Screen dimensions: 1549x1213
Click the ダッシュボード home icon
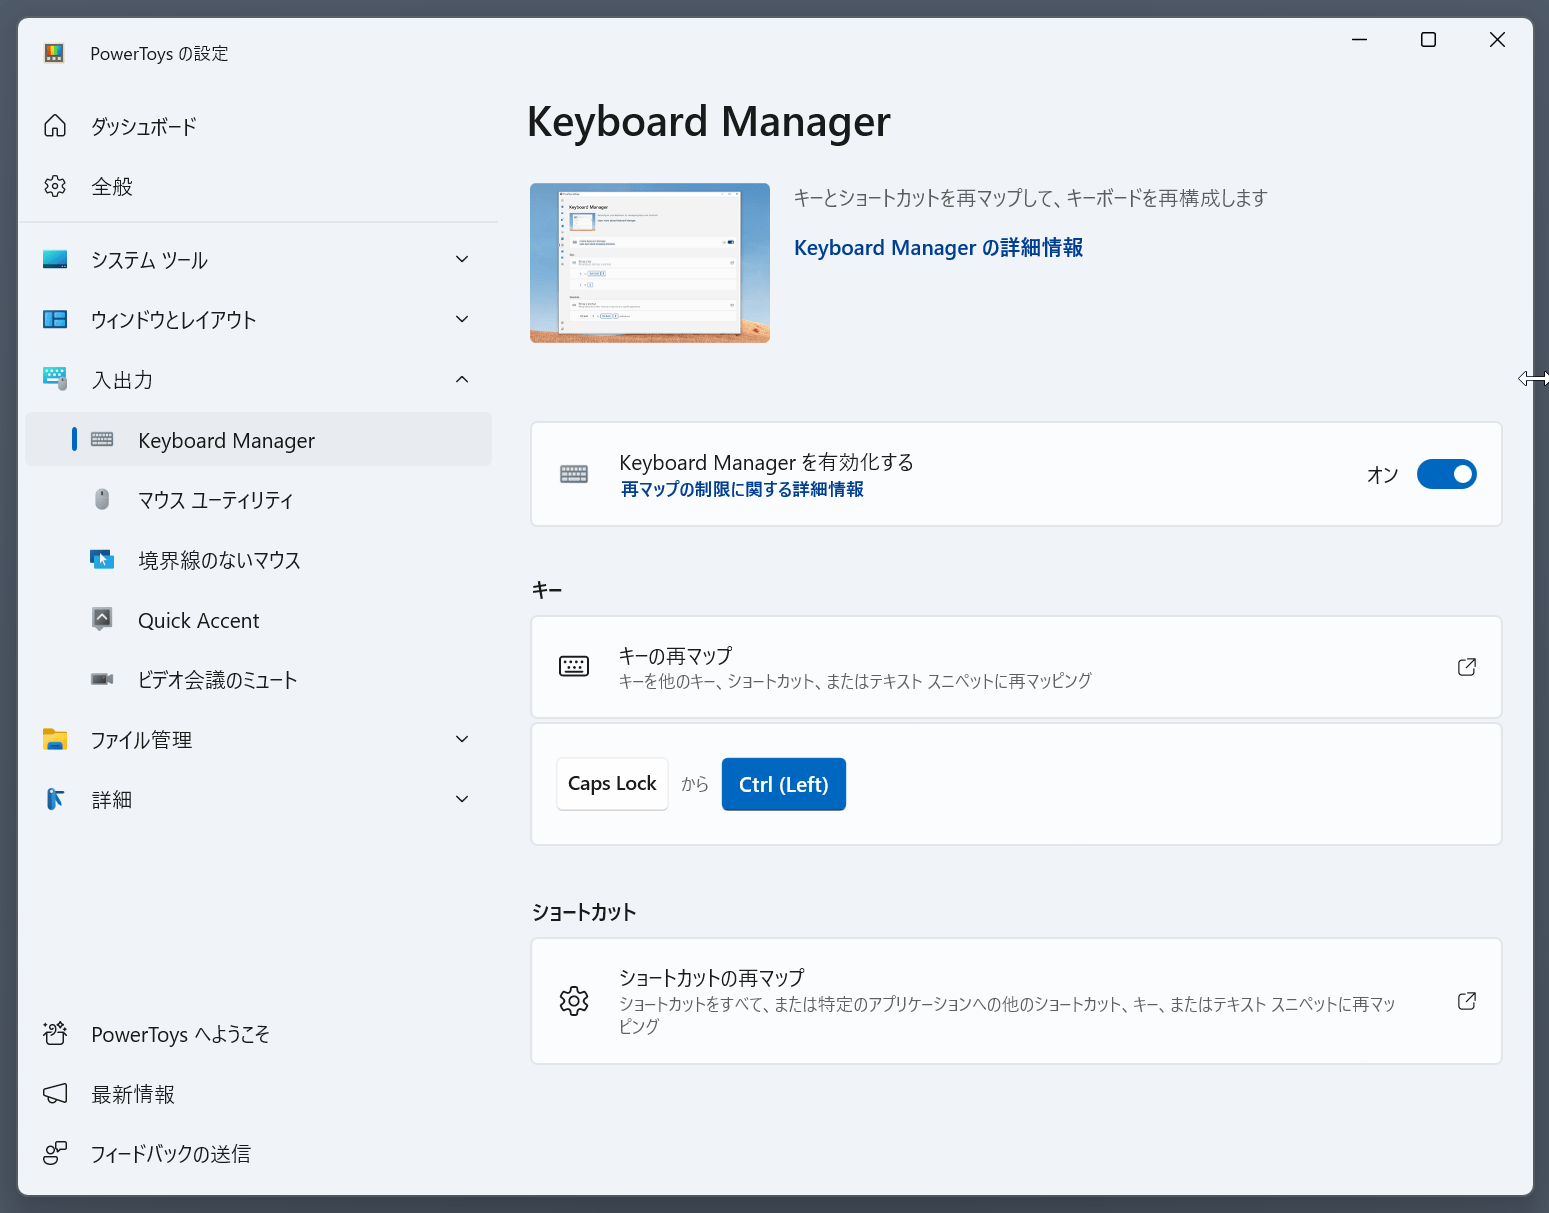55,126
